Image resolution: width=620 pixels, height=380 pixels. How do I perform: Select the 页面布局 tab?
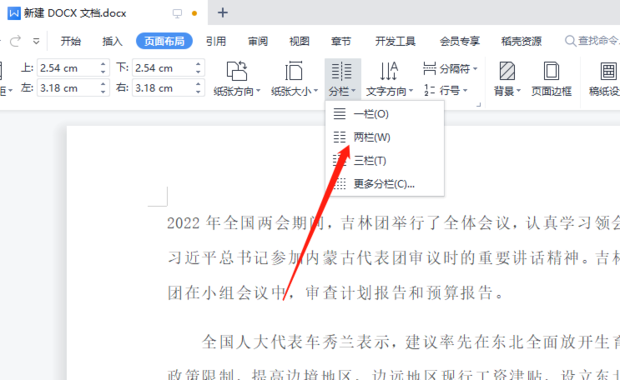(x=164, y=41)
